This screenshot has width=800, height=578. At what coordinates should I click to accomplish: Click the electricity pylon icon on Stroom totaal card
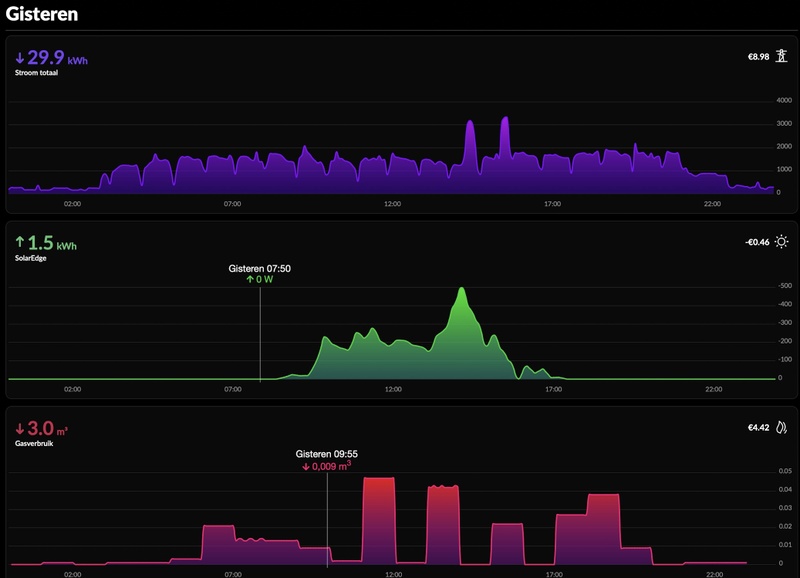tap(781, 56)
